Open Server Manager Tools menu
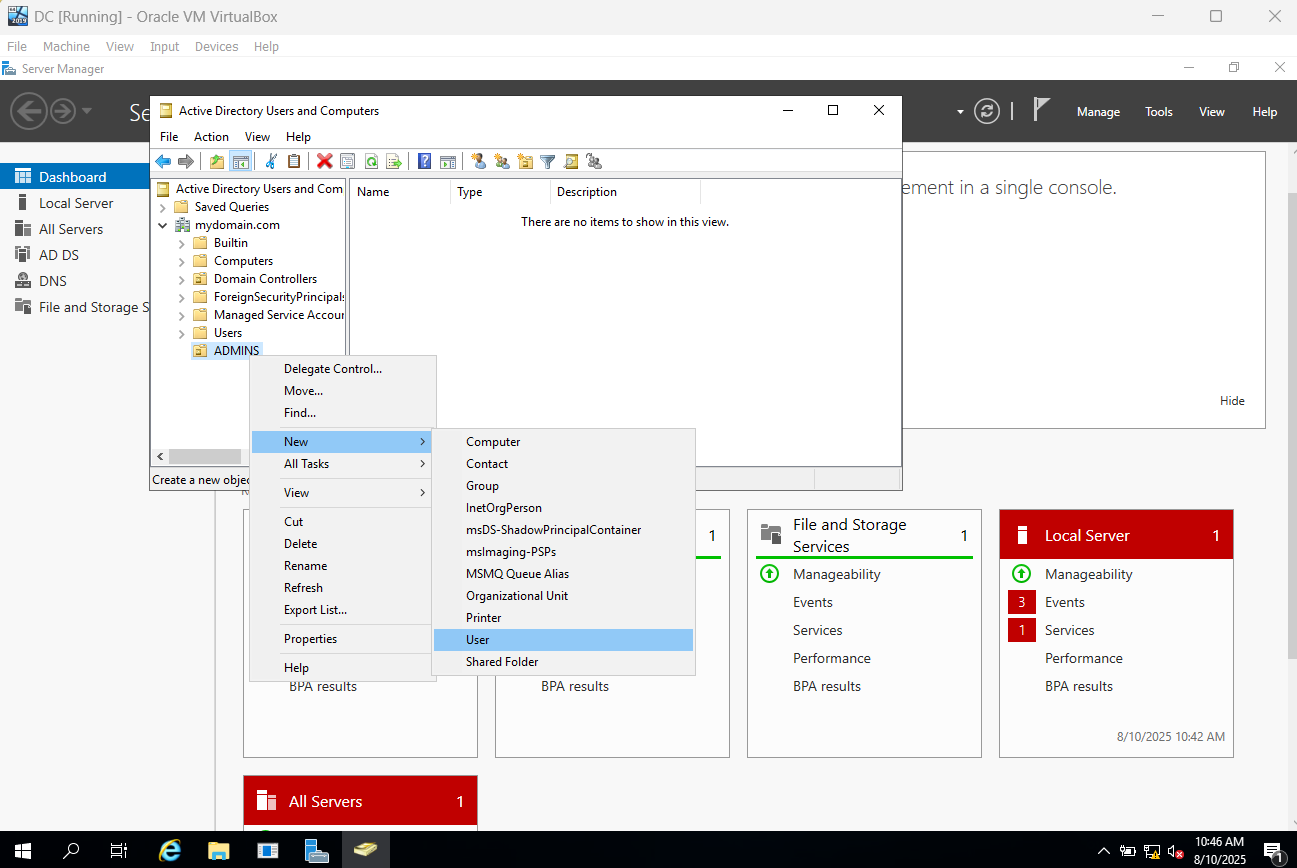This screenshot has width=1297, height=868. pos(1159,112)
